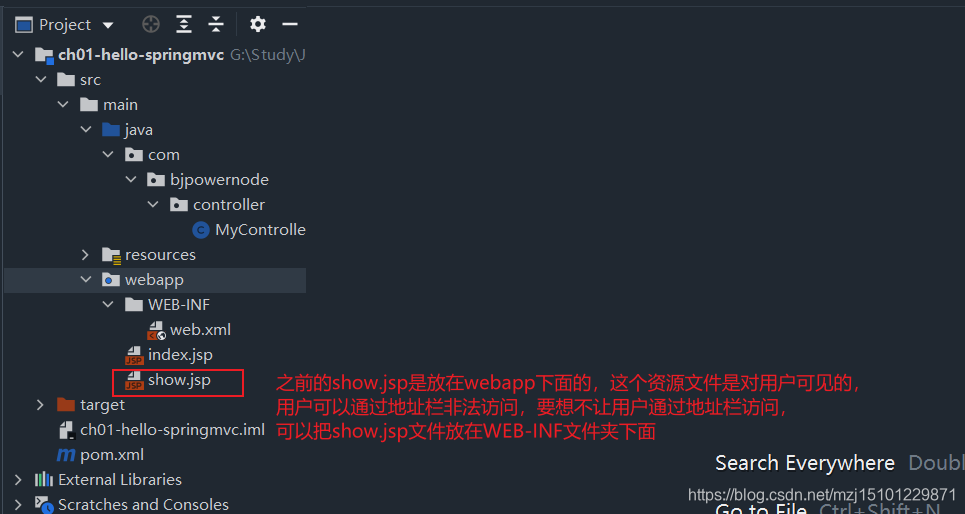The height and width of the screenshot is (514, 965).
Task: Open the Project panel settings gear
Action: pyautogui.click(x=258, y=24)
